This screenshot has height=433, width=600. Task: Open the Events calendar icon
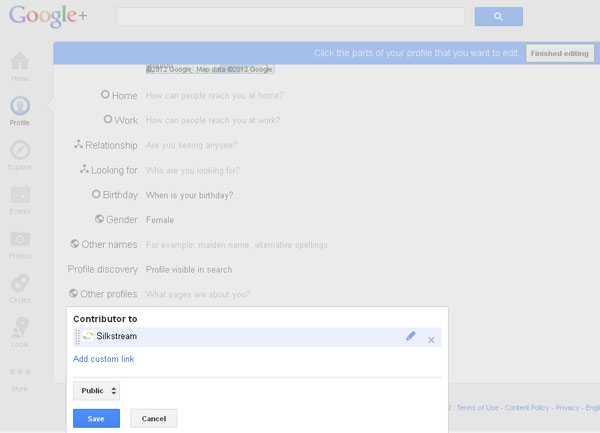(20, 194)
